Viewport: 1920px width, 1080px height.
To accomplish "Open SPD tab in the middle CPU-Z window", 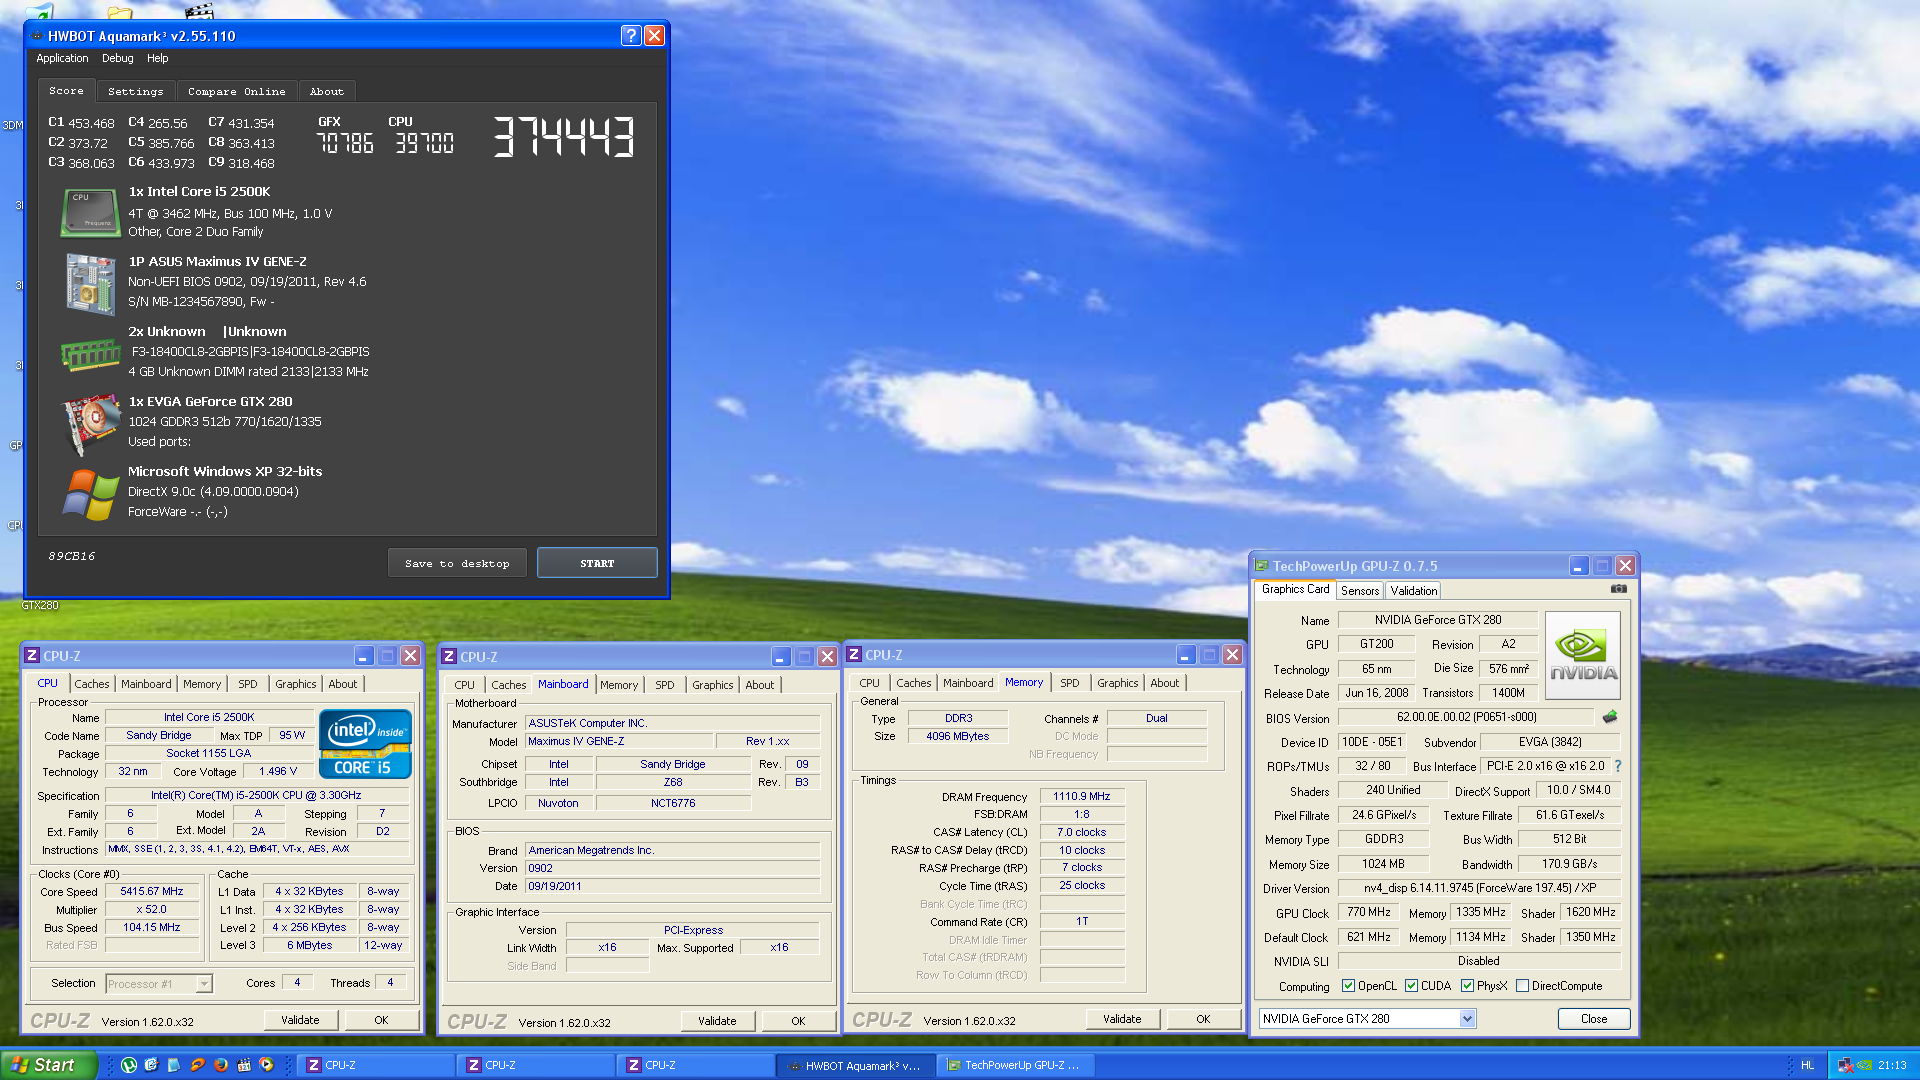I will point(665,685).
